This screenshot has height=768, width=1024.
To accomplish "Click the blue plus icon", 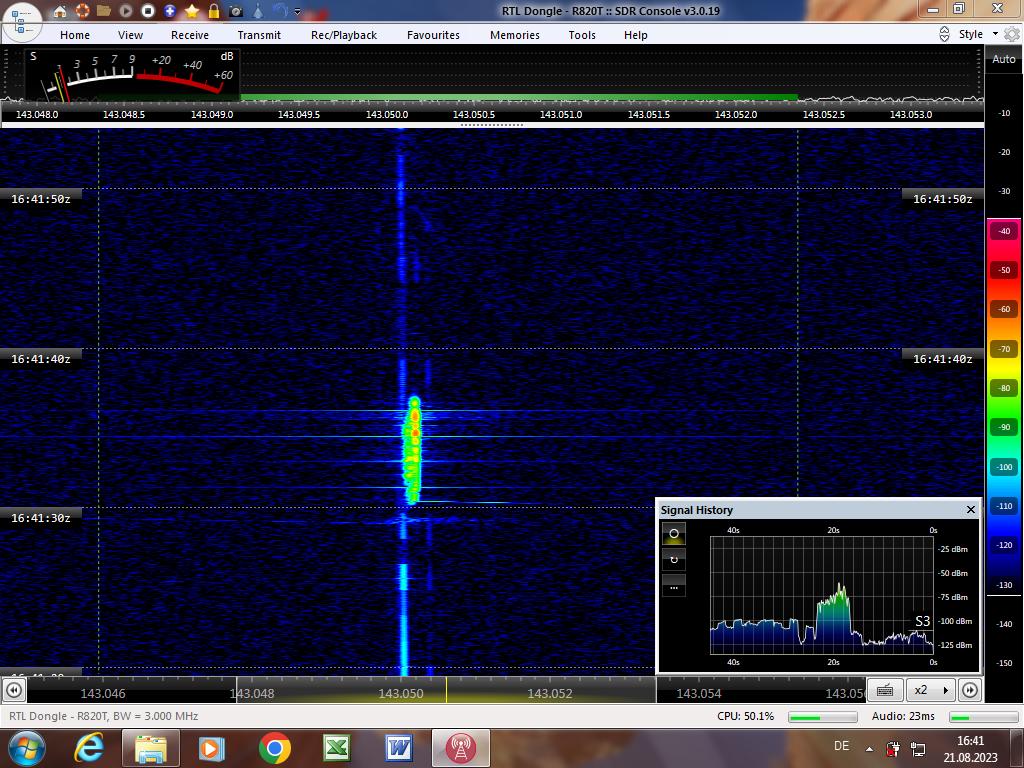I will [170, 10].
